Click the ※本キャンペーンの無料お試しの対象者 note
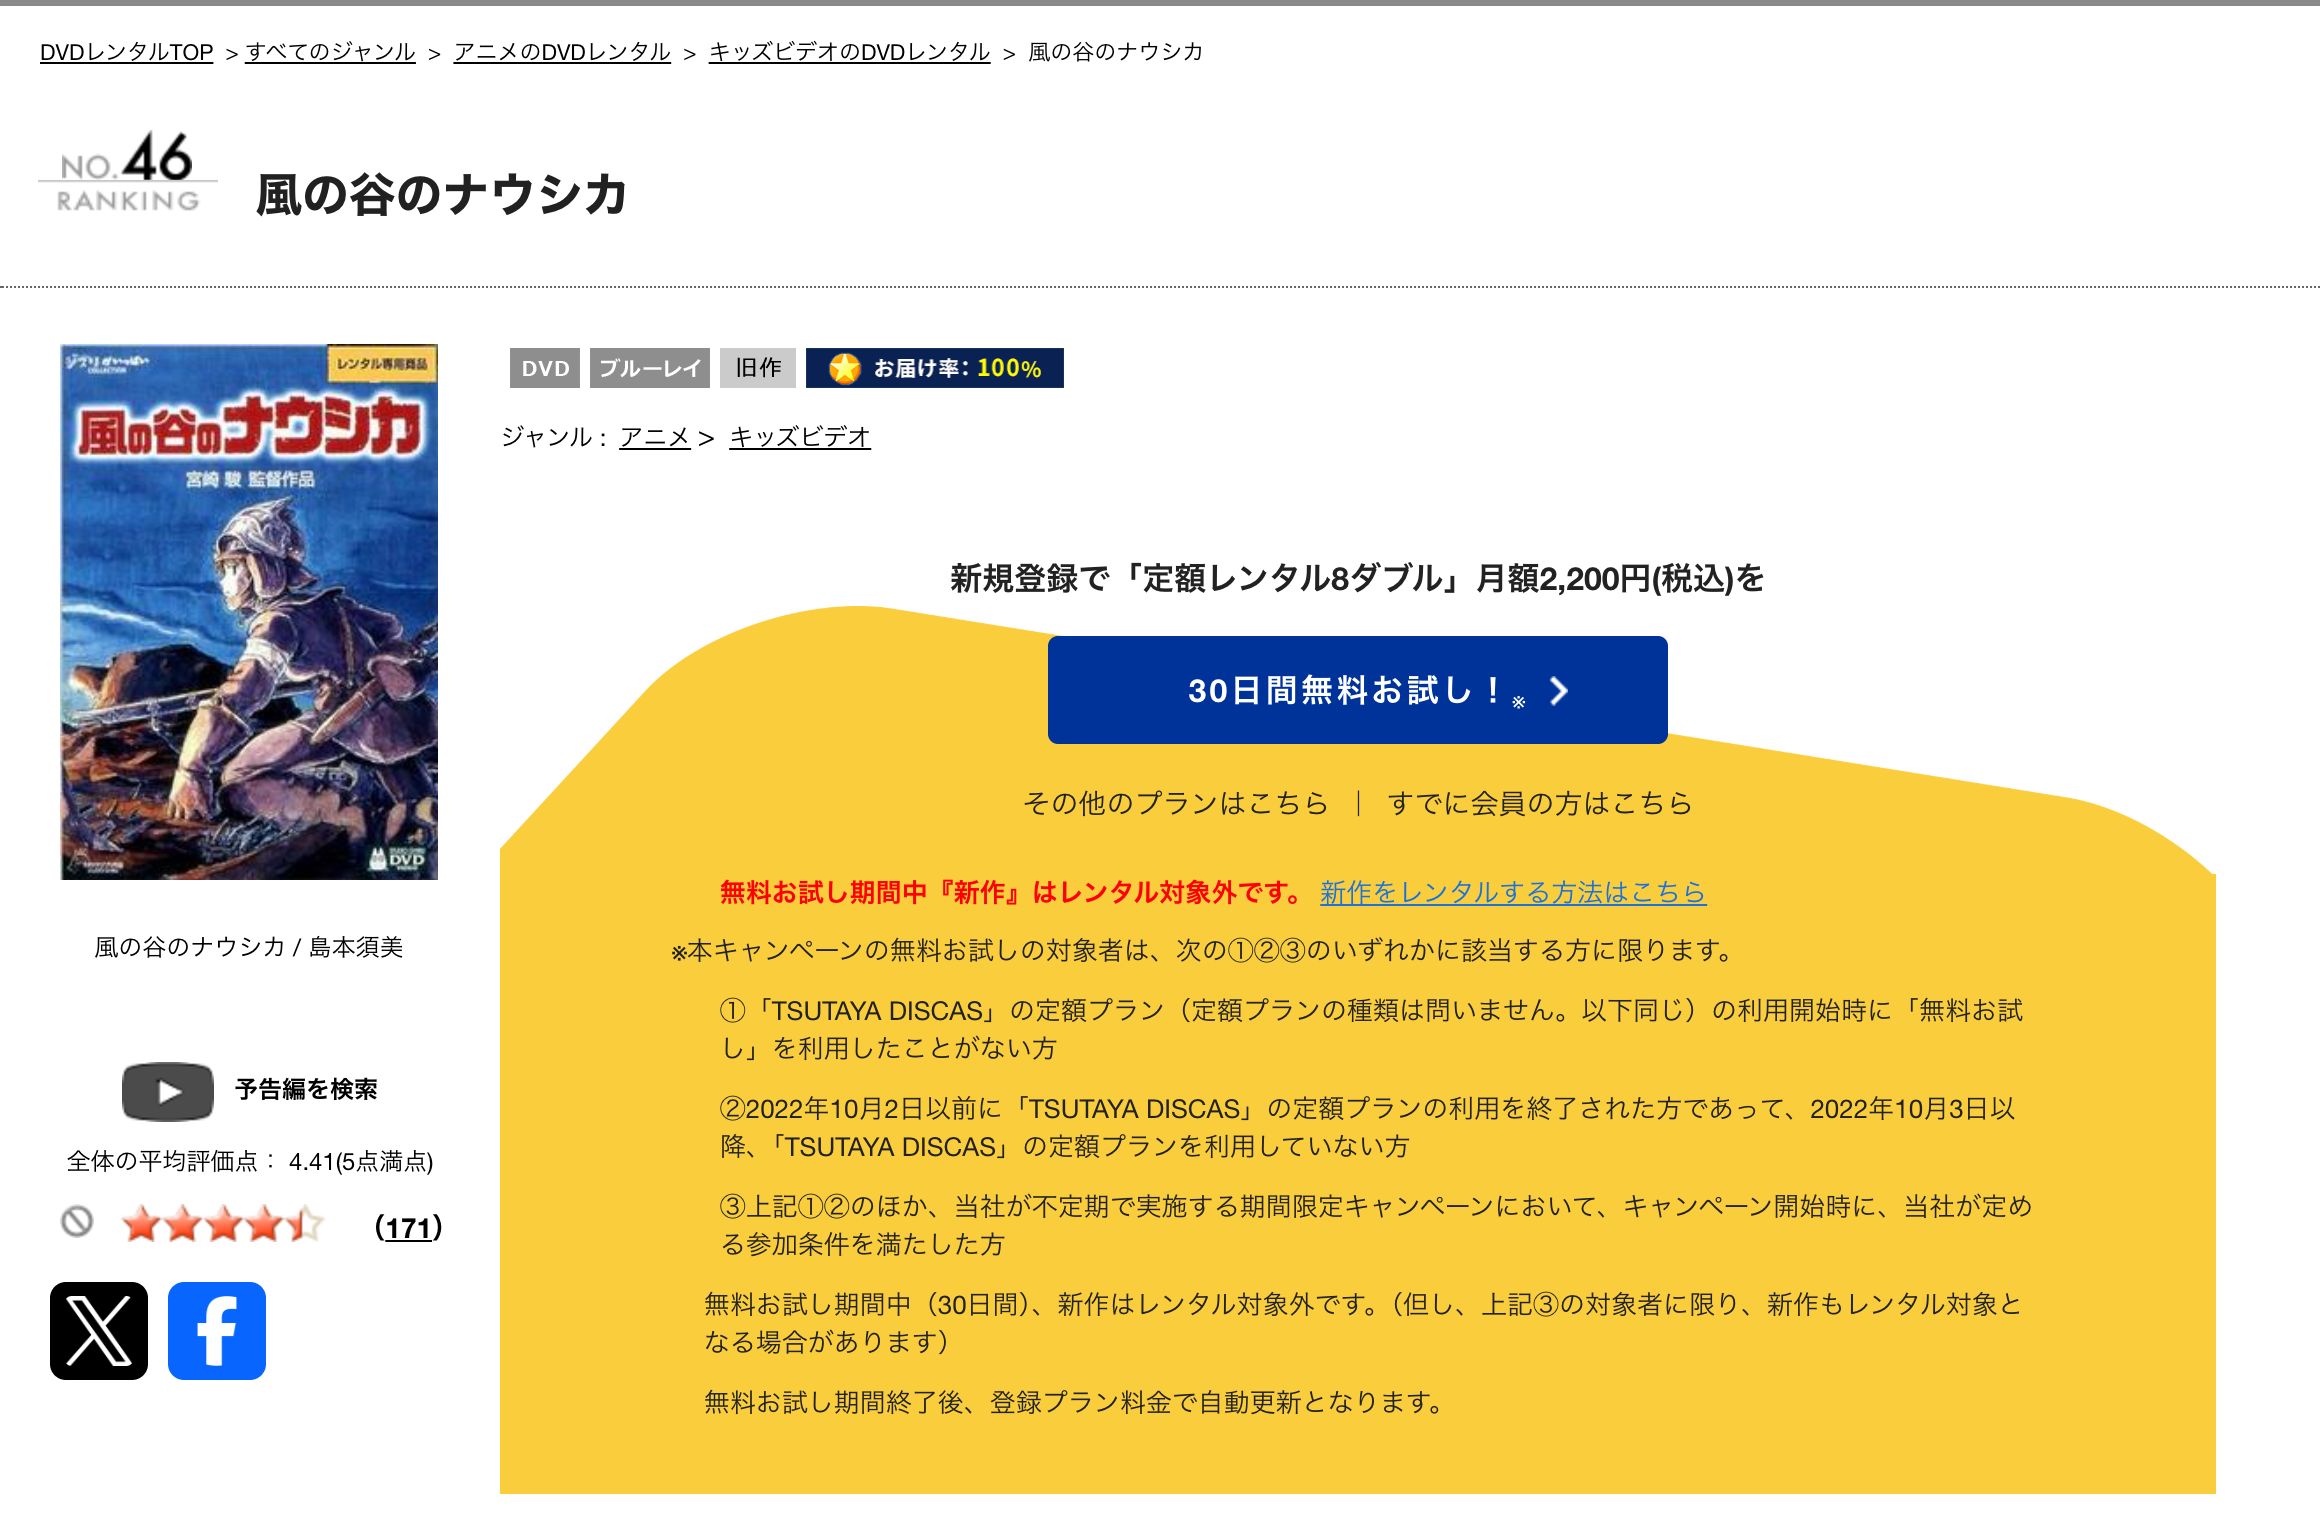Image resolution: width=2320 pixels, height=1526 pixels. pyautogui.click(x=1205, y=950)
